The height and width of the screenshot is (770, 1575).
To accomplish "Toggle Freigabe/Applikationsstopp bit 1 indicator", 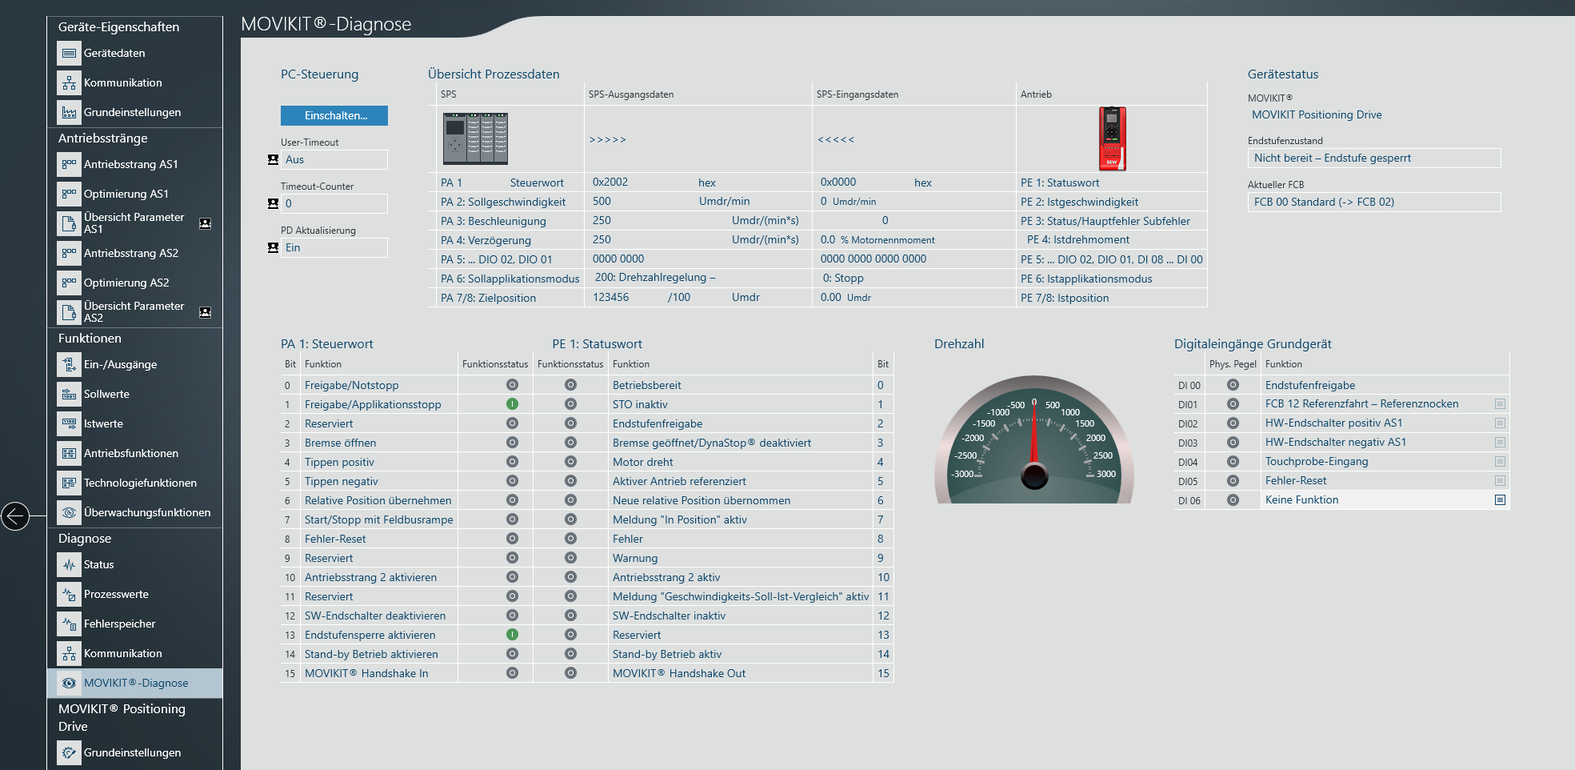I will pos(512,404).
